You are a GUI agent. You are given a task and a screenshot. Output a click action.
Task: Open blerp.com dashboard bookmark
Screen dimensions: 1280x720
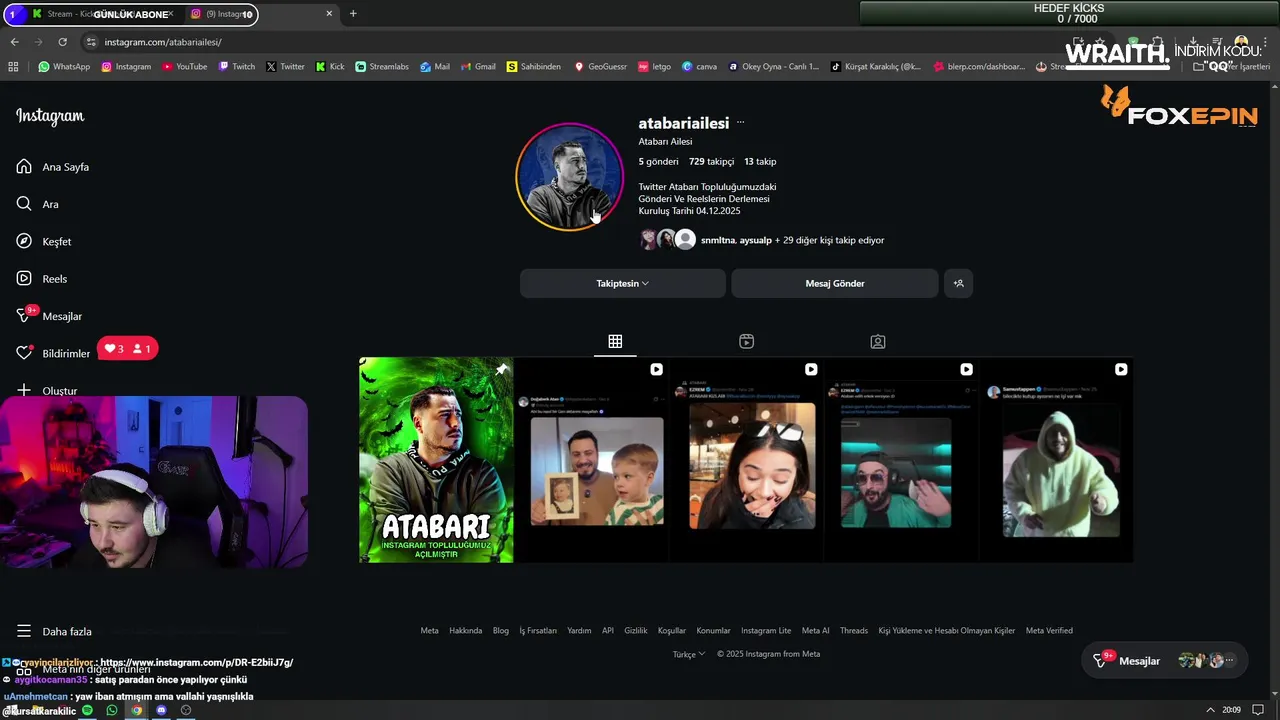979,67
